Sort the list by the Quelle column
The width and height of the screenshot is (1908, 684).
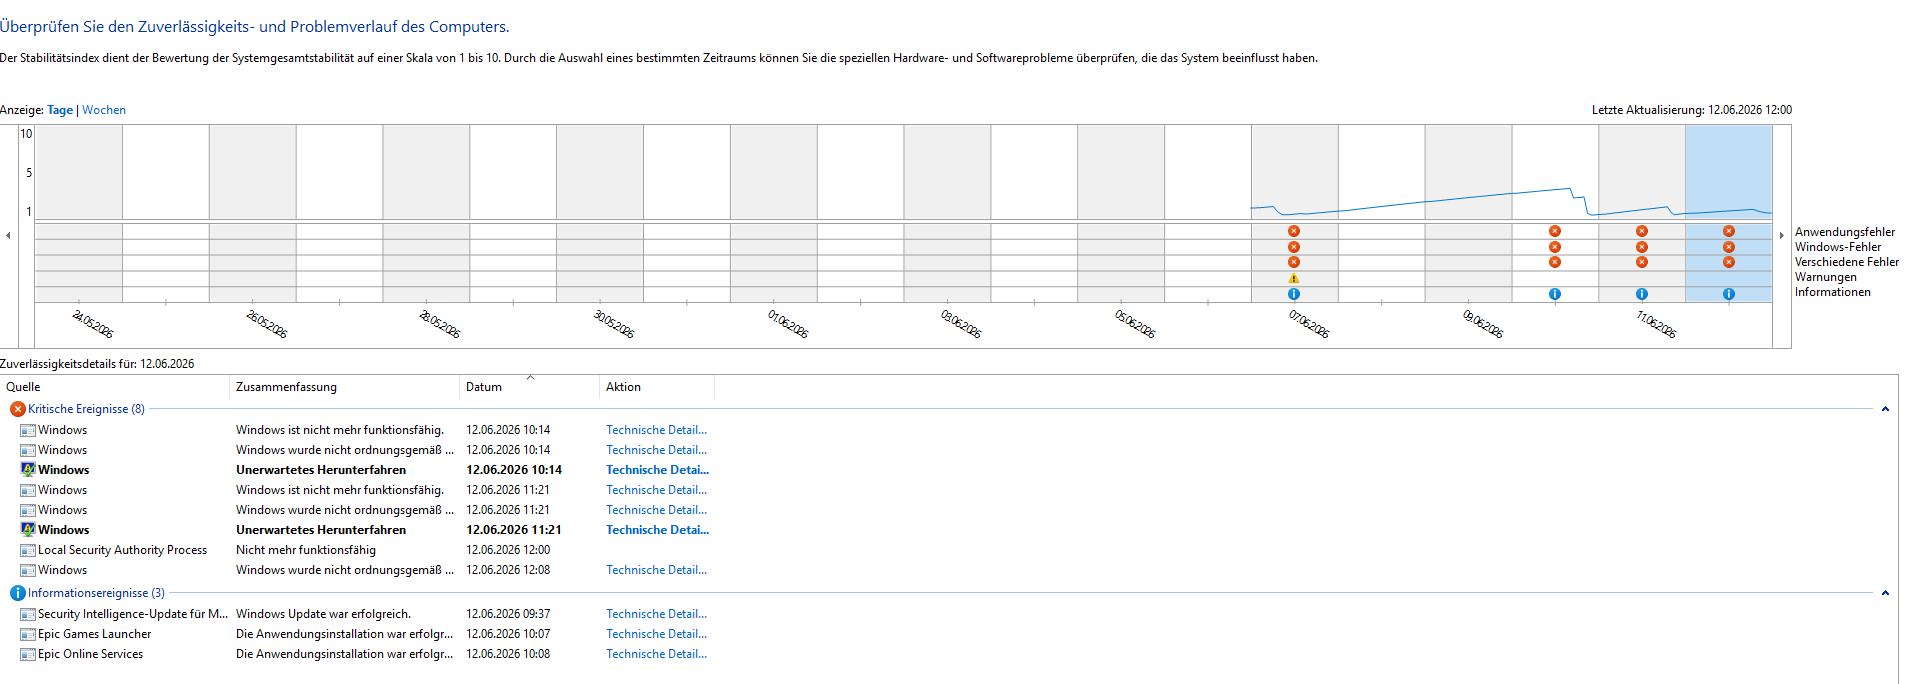coord(115,387)
